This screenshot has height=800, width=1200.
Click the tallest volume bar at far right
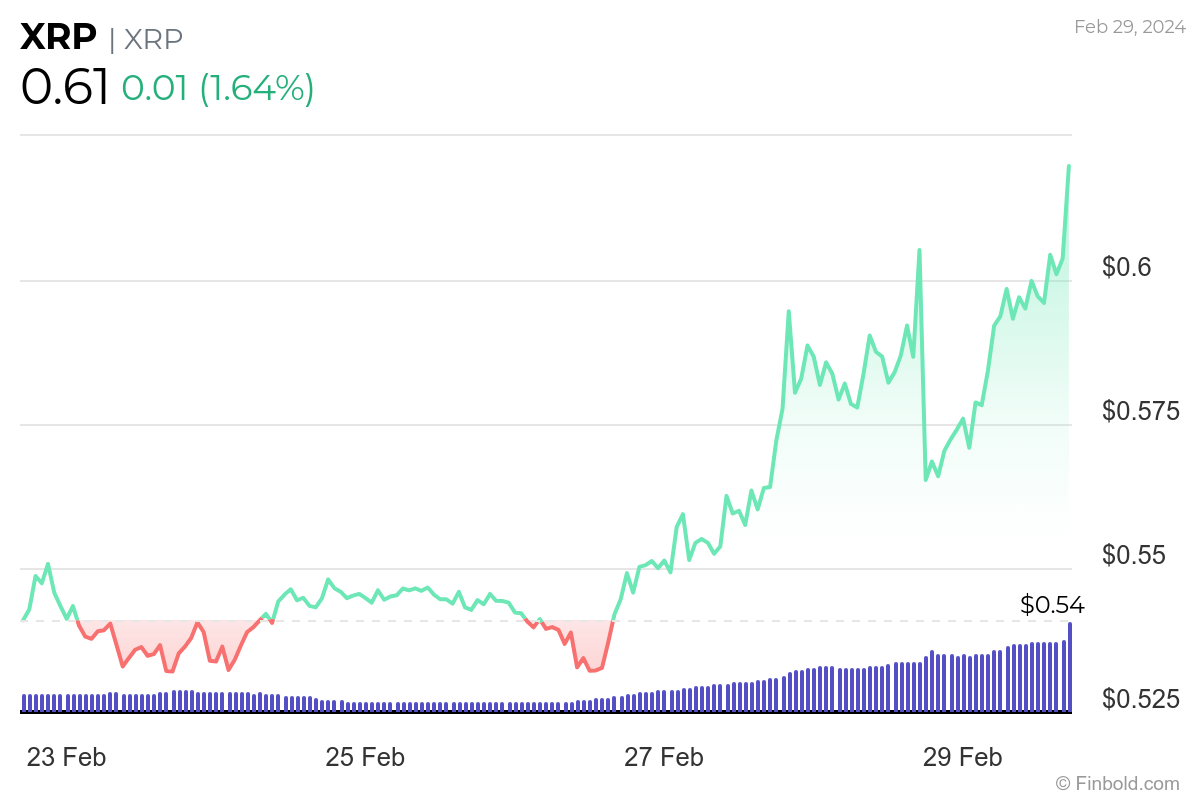pyautogui.click(x=1070, y=667)
